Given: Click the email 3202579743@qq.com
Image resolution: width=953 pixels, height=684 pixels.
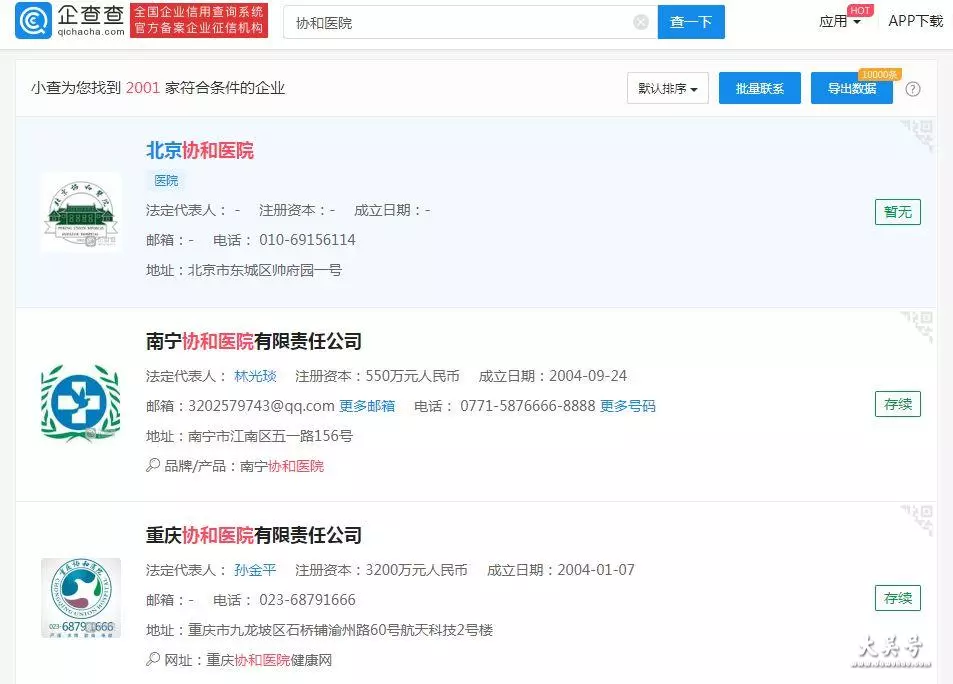Looking at the screenshot, I should [x=261, y=406].
